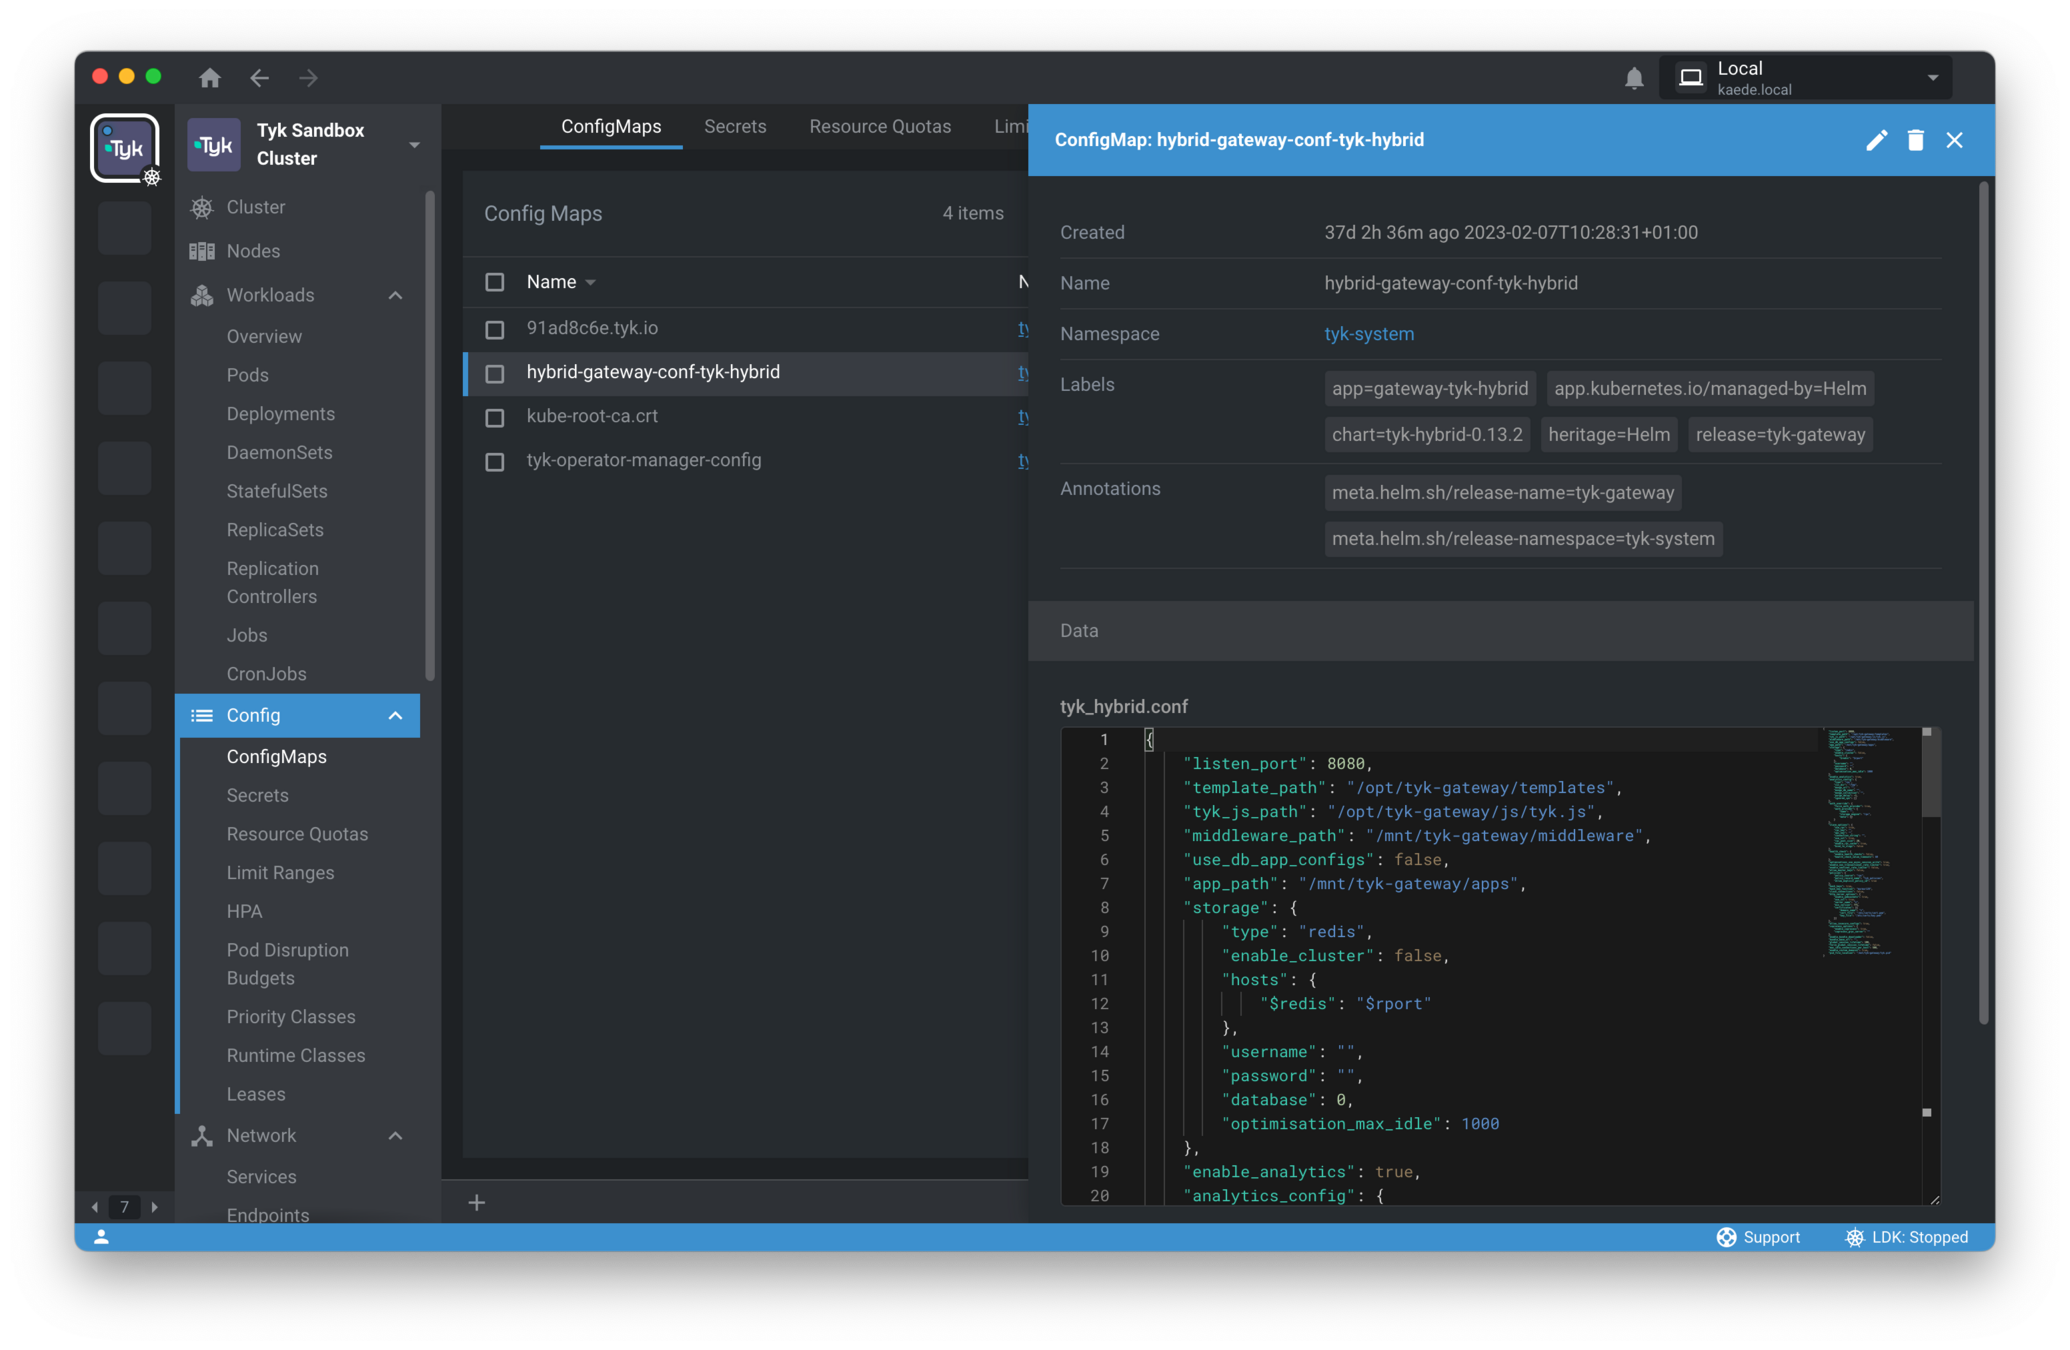Open notifications bell icon
Screen dimensions: 2070x1350
pyautogui.click(x=1634, y=78)
